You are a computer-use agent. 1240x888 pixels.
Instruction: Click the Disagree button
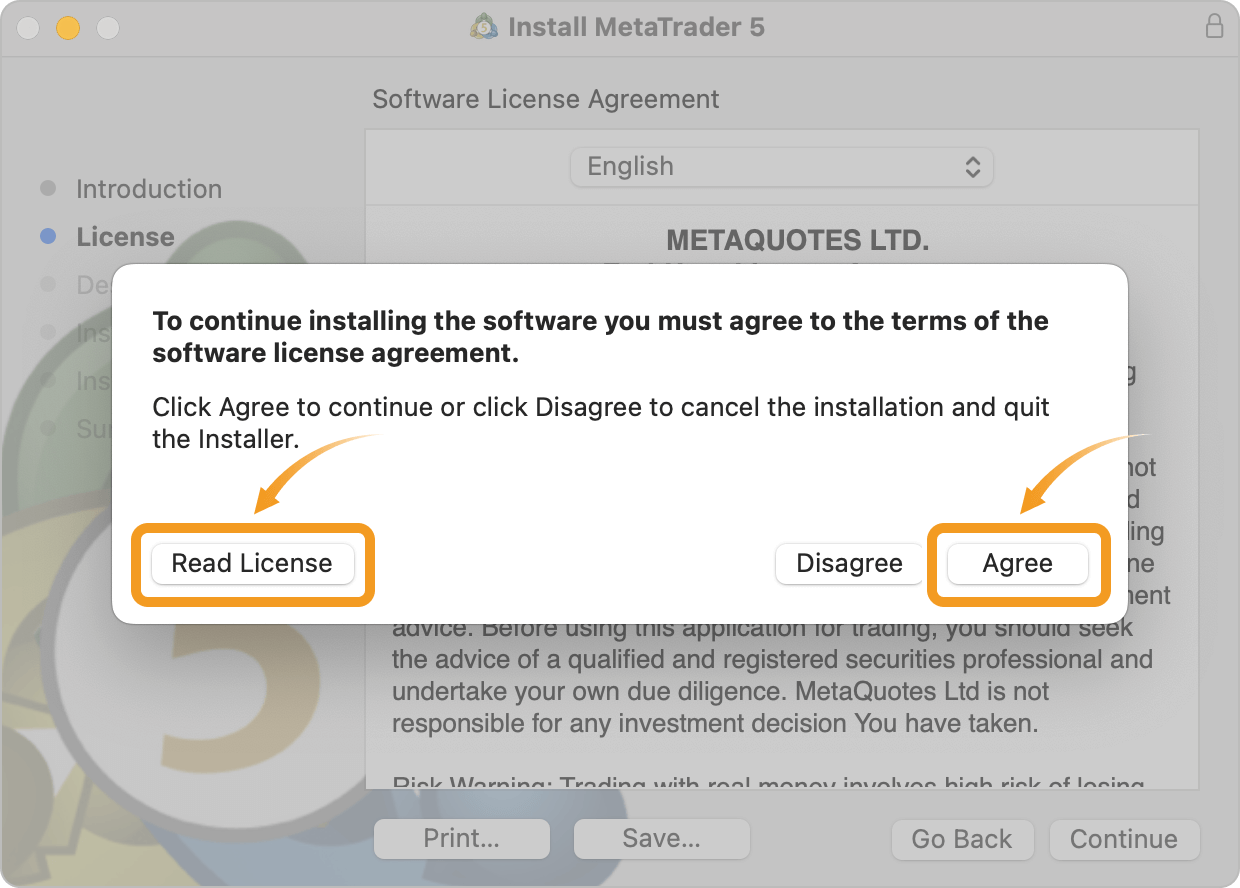(849, 563)
